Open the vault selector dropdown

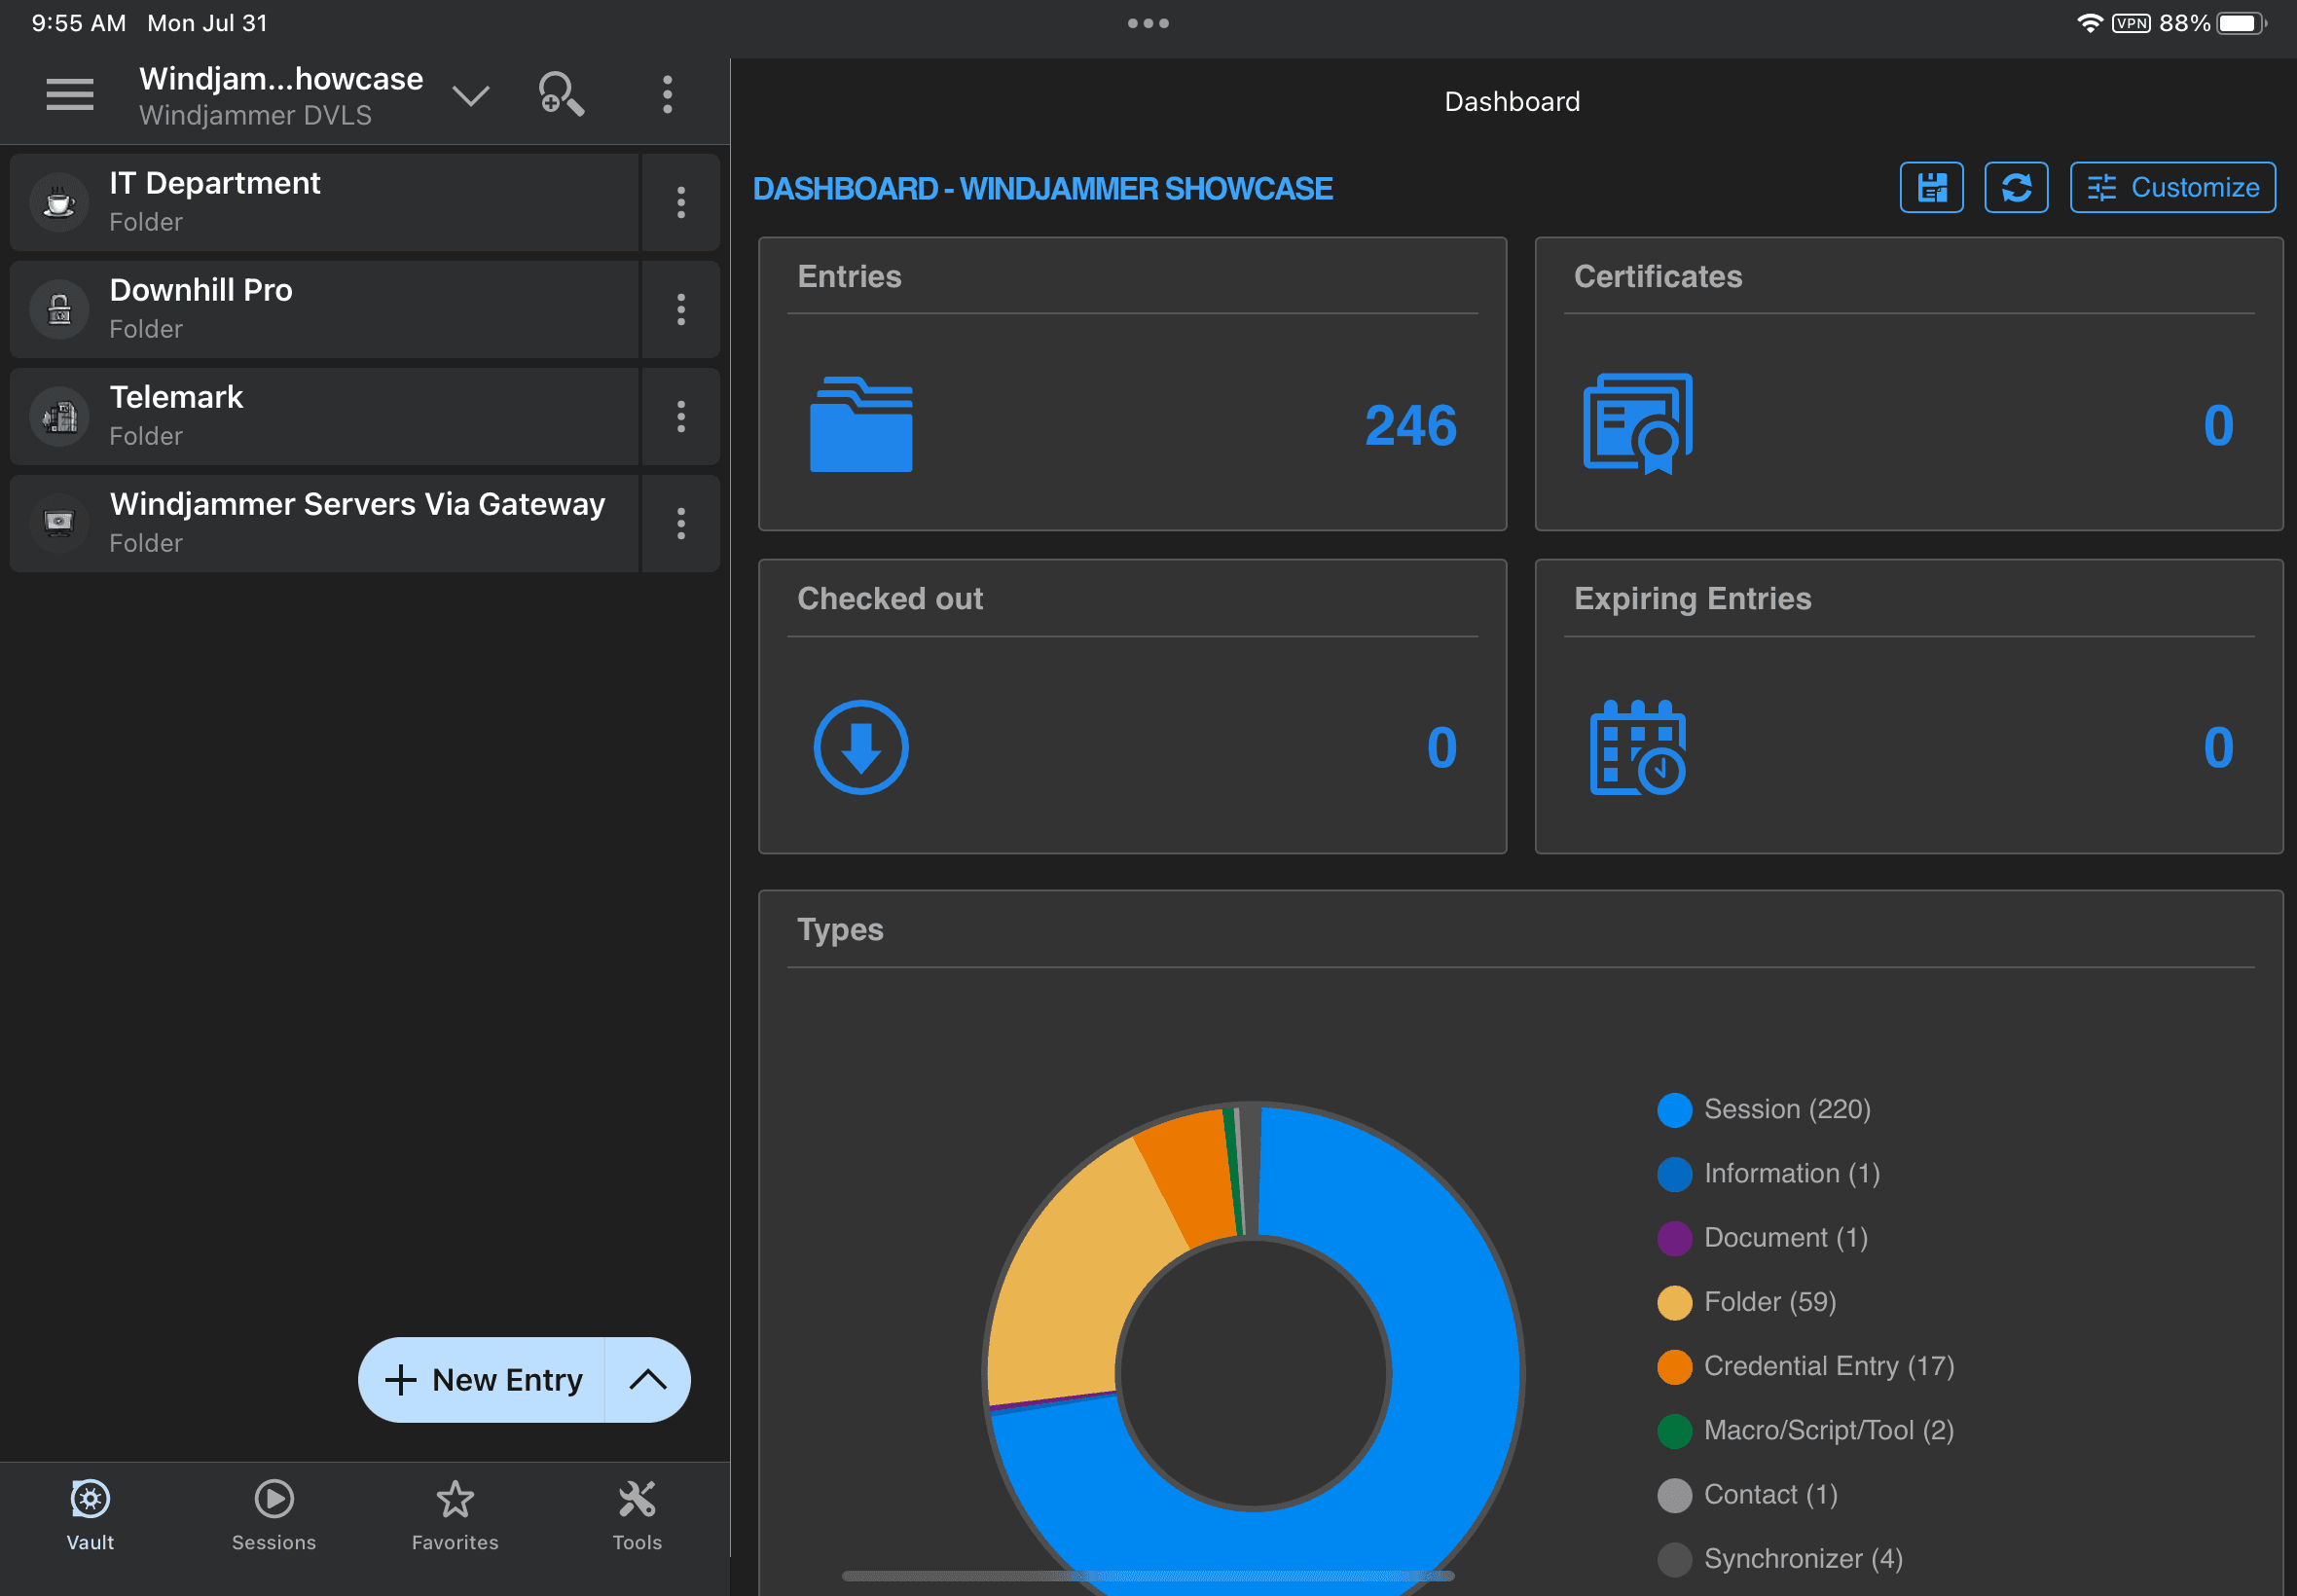click(471, 94)
